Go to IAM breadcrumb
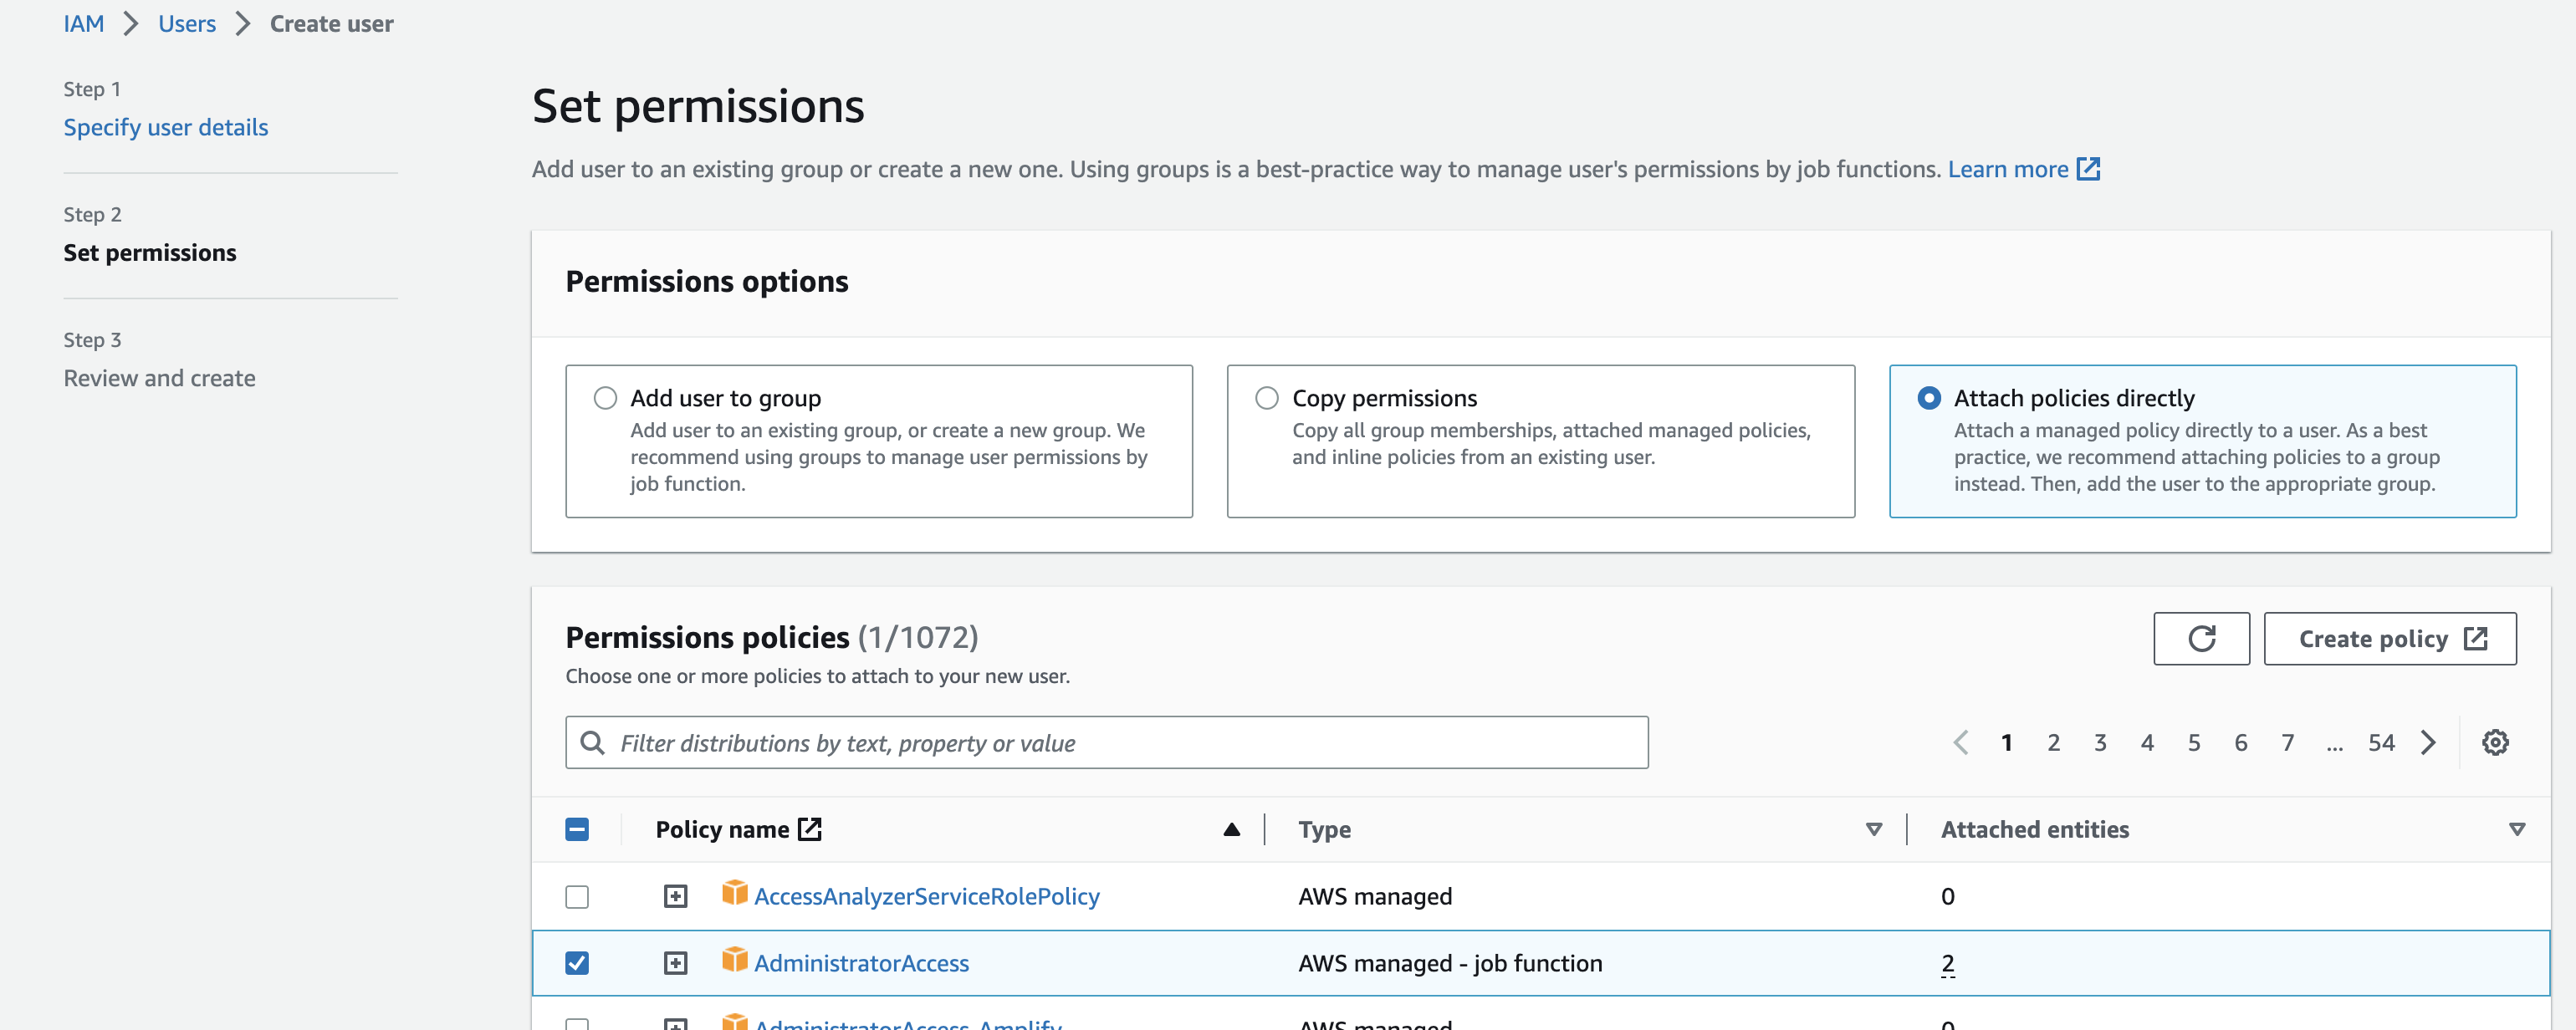This screenshot has width=2576, height=1030. [x=84, y=24]
